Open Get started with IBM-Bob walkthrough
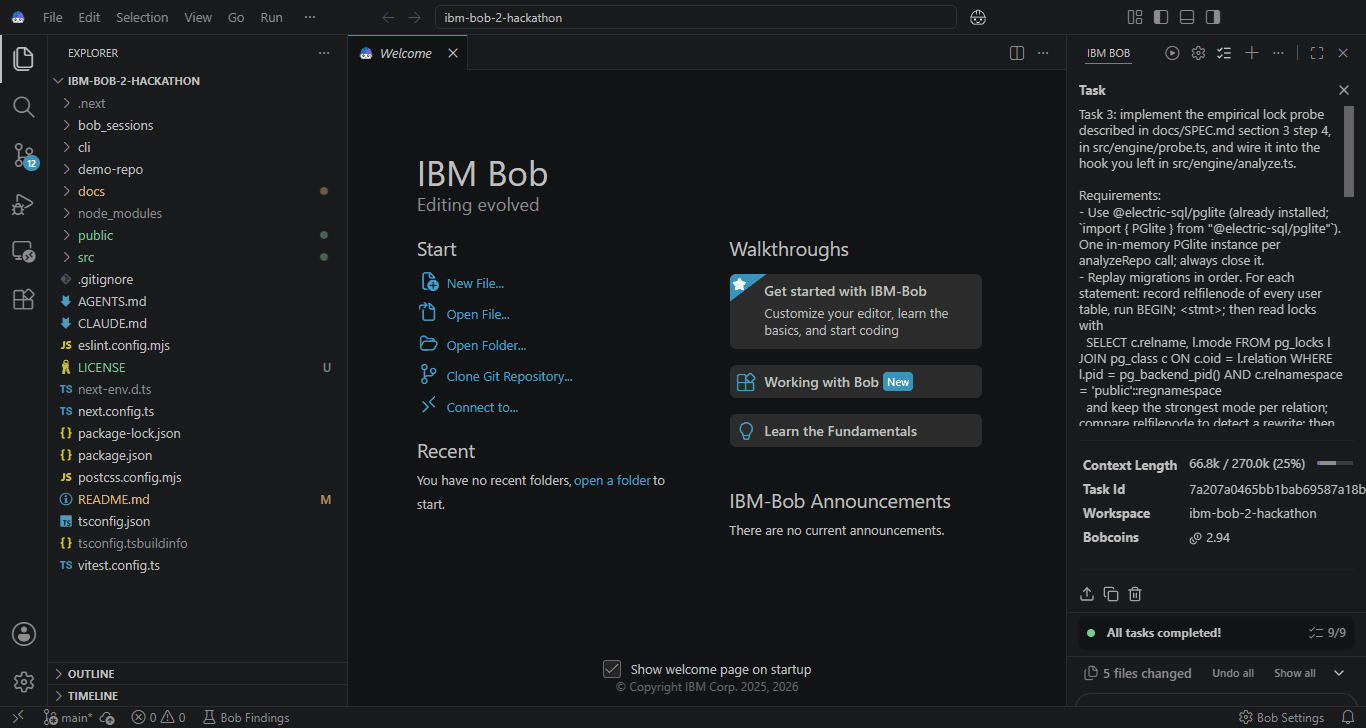The image size is (1366, 728). [856, 311]
